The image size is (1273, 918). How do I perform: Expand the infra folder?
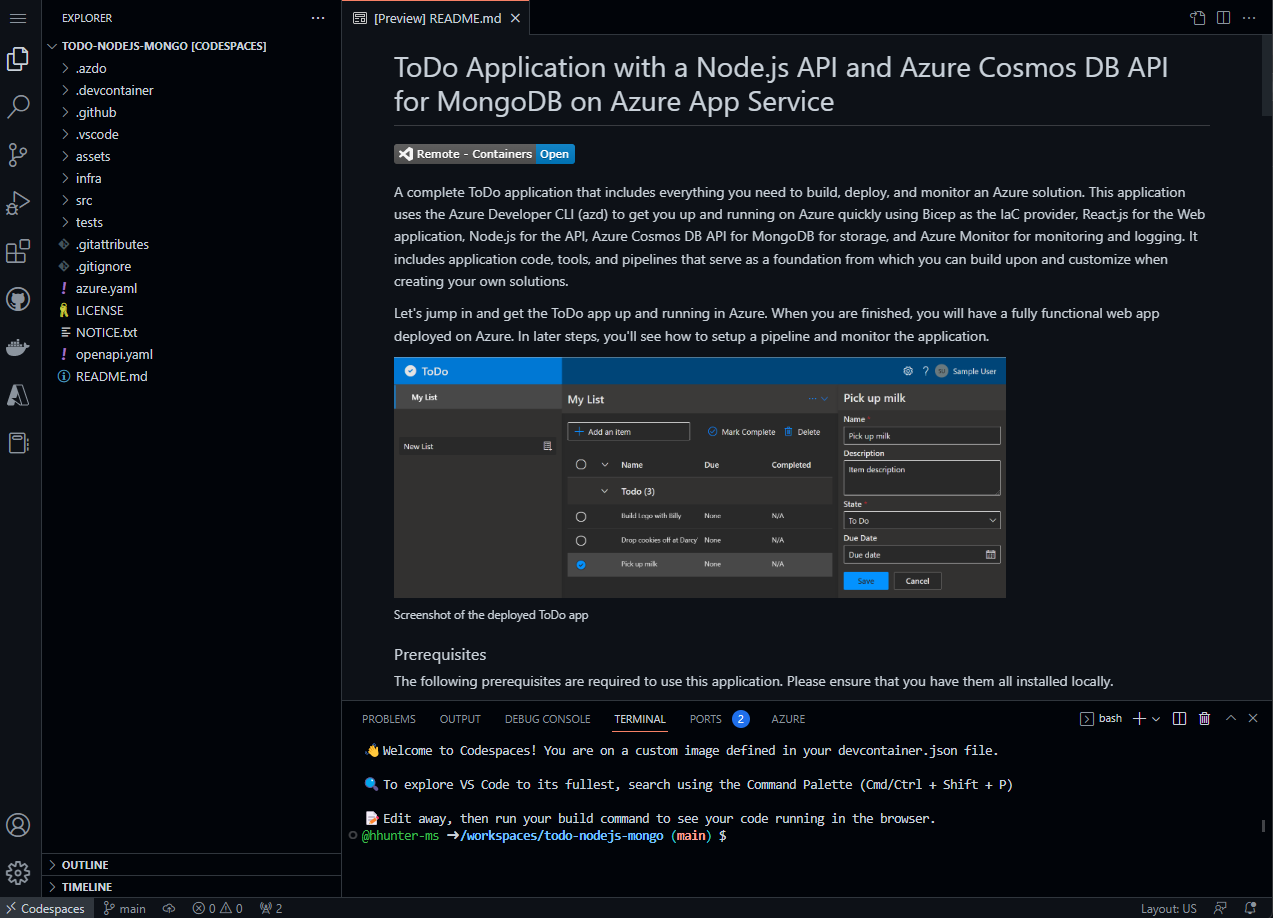pyautogui.click(x=89, y=177)
